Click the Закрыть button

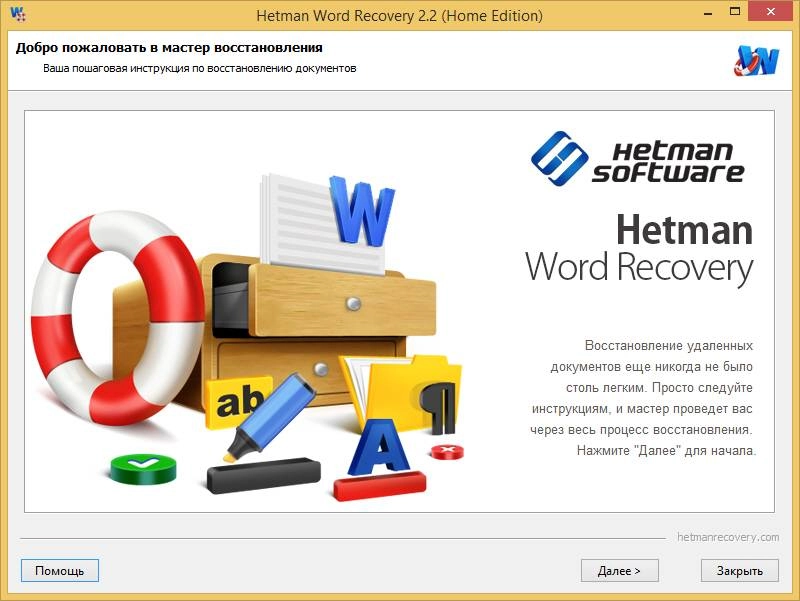(740, 570)
